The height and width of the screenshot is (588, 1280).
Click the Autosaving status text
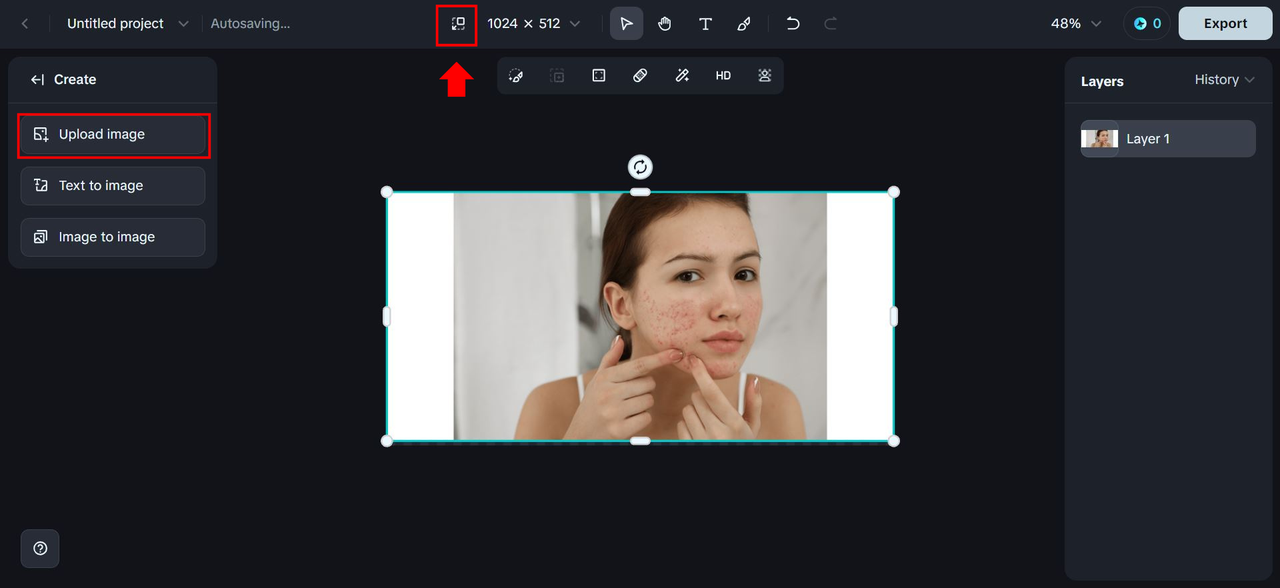coord(250,23)
